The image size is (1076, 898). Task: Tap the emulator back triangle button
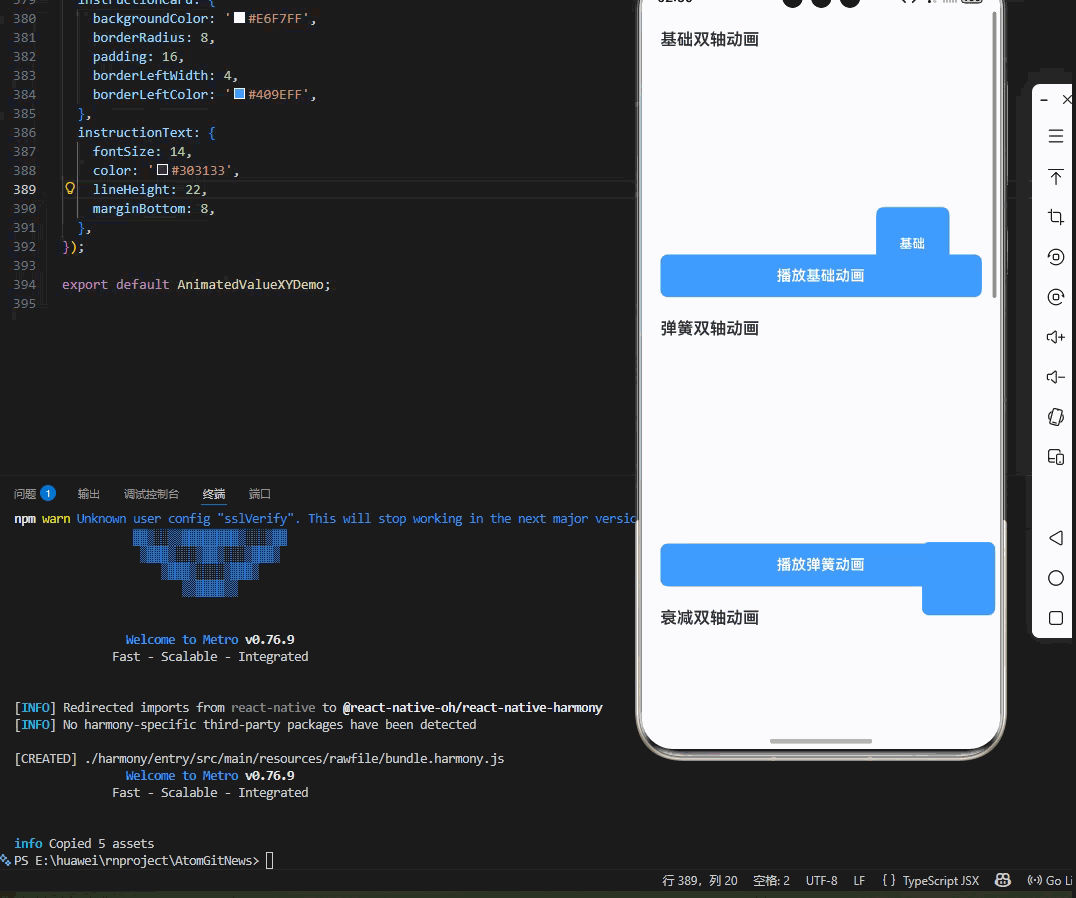(x=1055, y=538)
